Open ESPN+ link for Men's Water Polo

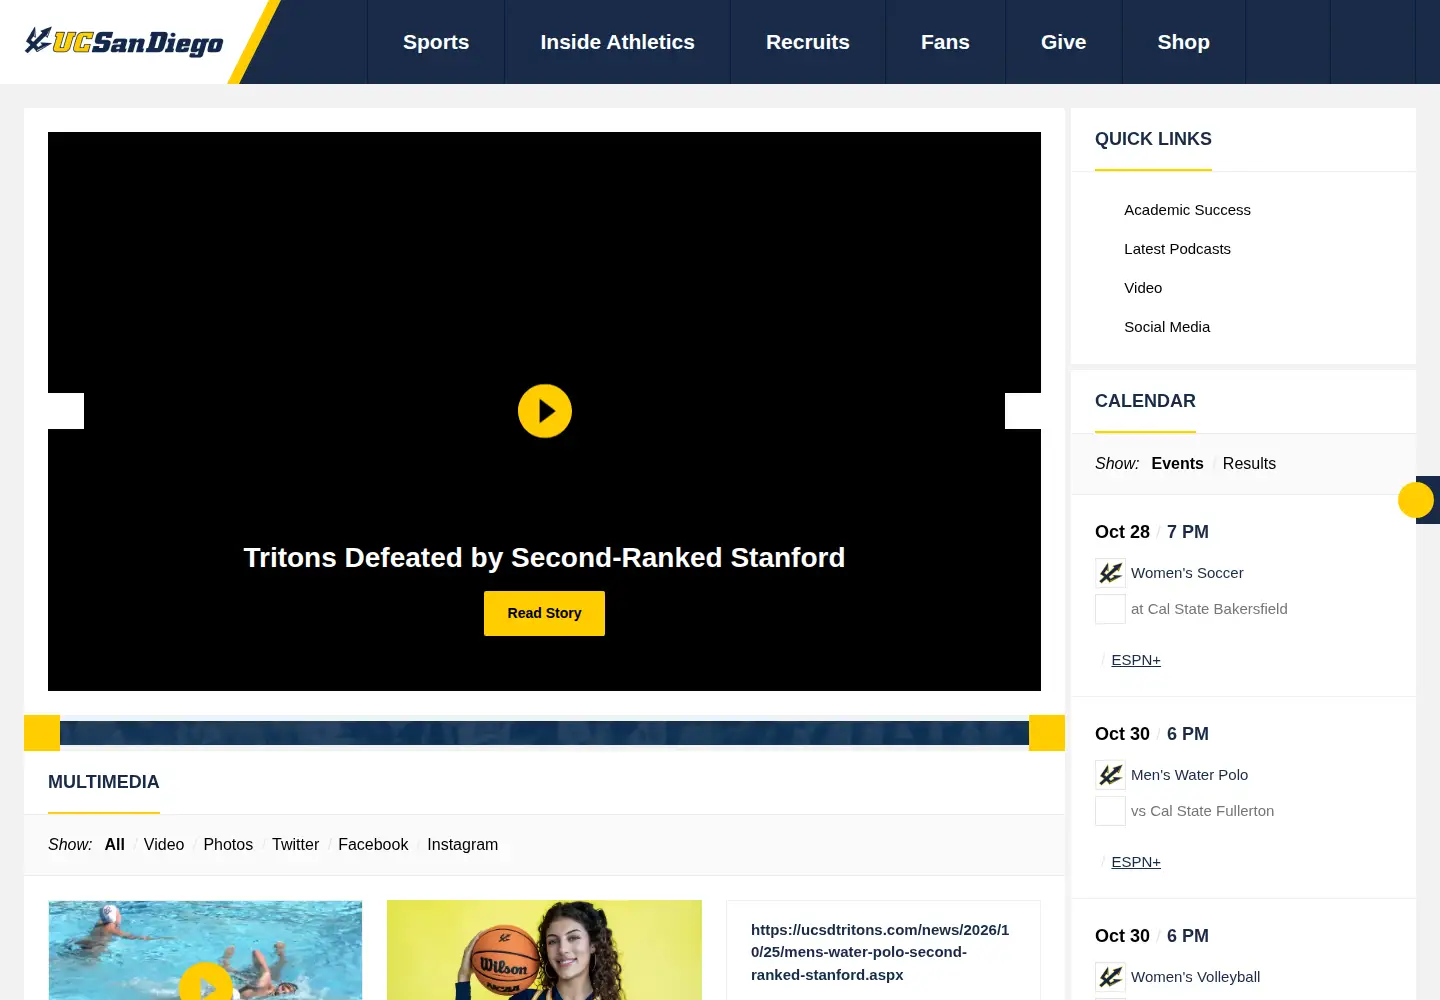pos(1136,862)
